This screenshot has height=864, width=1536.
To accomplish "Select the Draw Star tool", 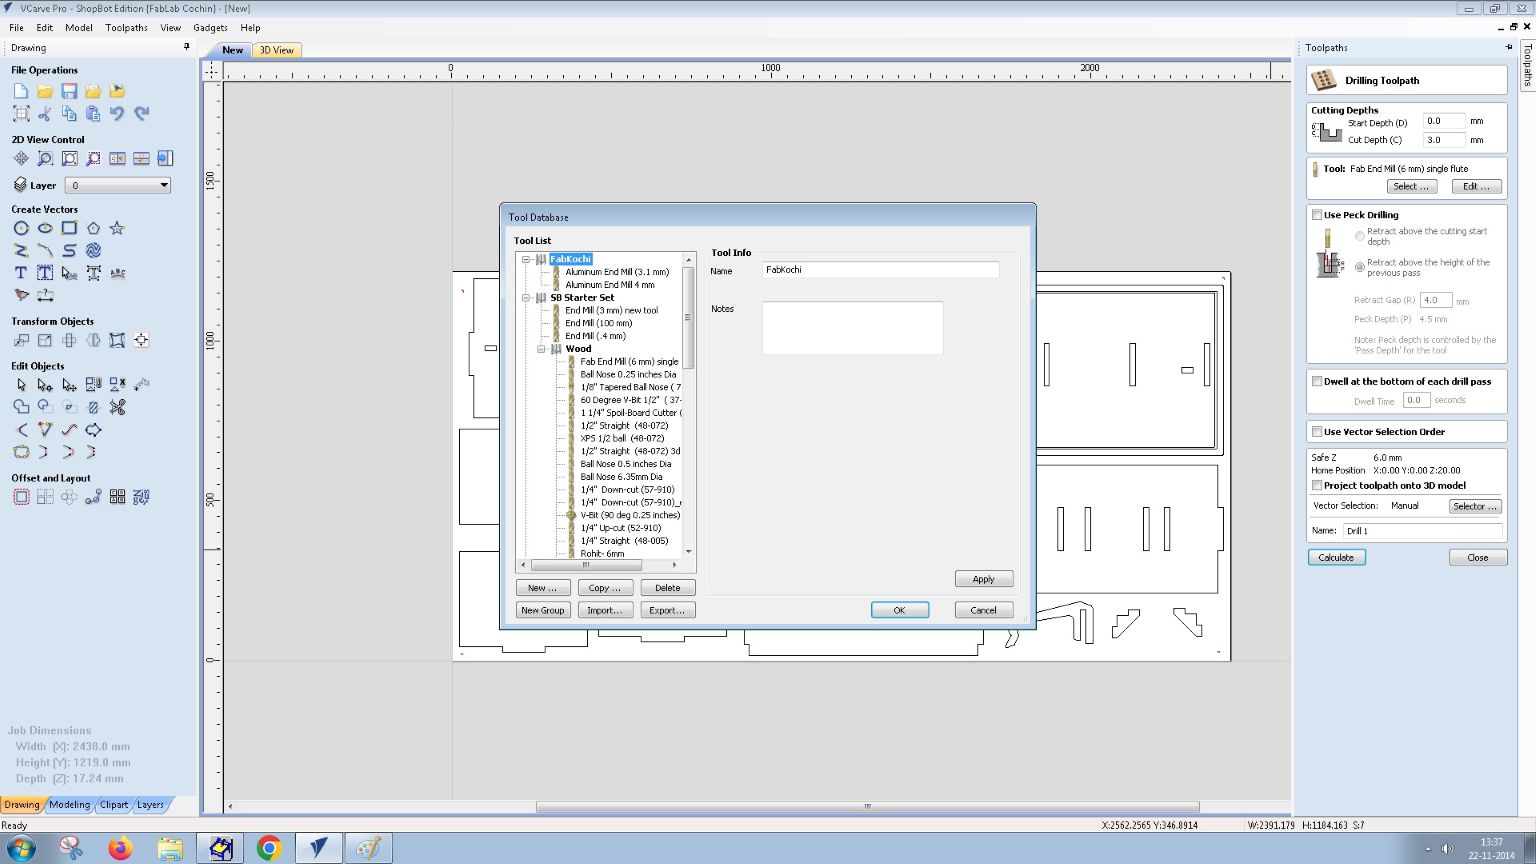I will tap(117, 228).
